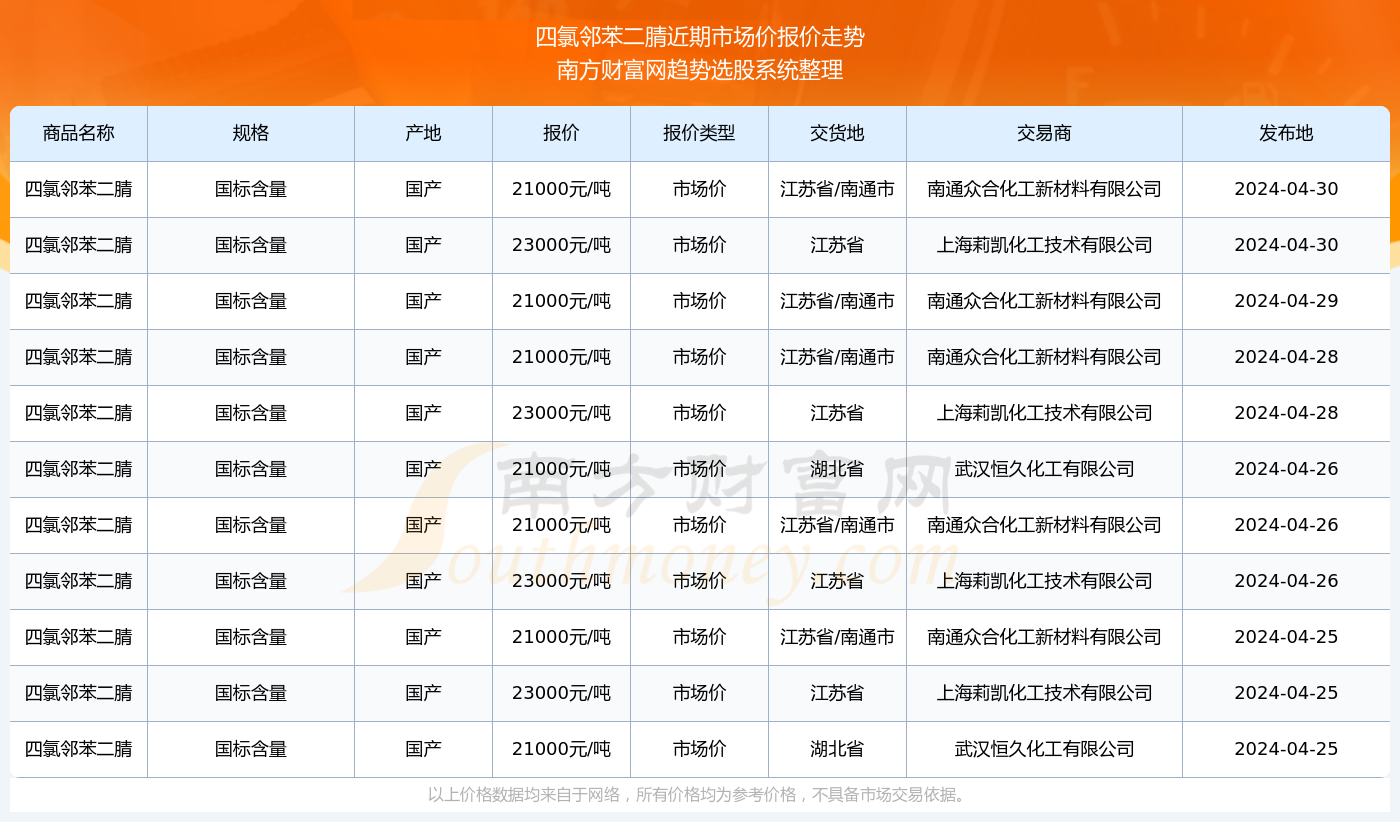Select the subtitle 南方财富网趋势选股系统整理

700,70
